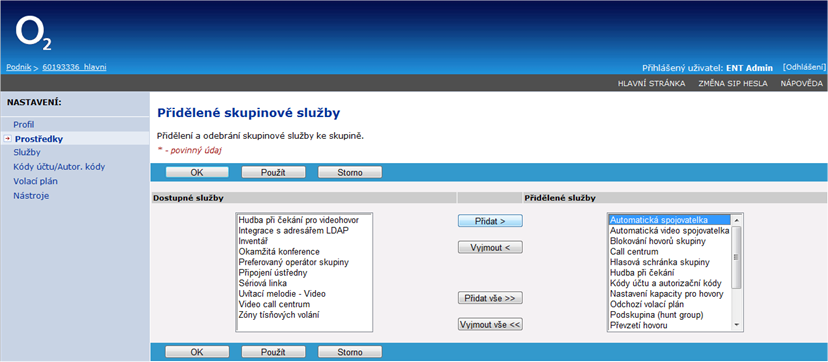Screen dimensions: 828x362
Task: Select Call centrum in assigned services
Action: [634, 251]
